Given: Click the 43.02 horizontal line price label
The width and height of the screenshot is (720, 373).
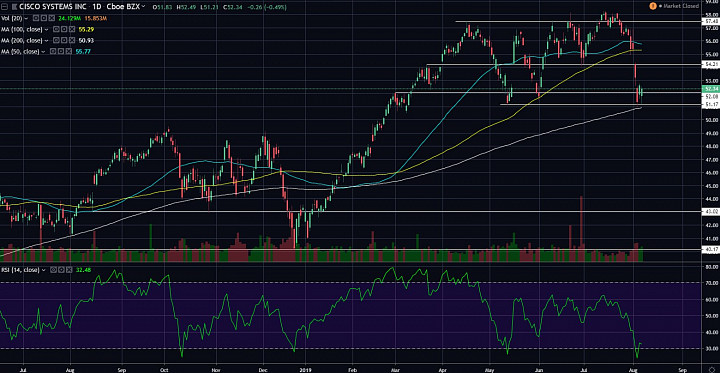Looking at the screenshot, I should point(710,212).
